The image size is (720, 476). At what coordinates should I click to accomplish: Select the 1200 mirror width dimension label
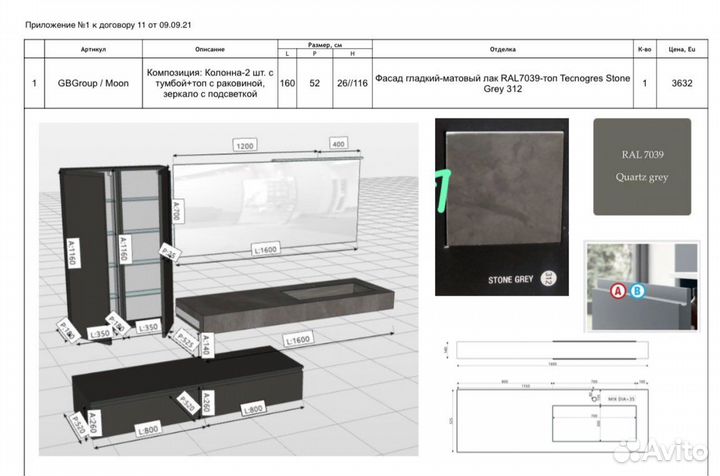244,146
